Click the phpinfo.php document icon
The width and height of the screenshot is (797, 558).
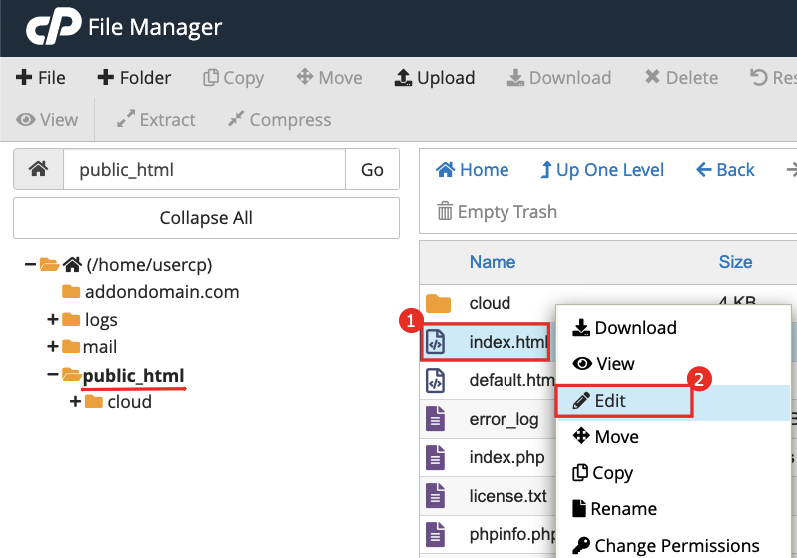435,535
